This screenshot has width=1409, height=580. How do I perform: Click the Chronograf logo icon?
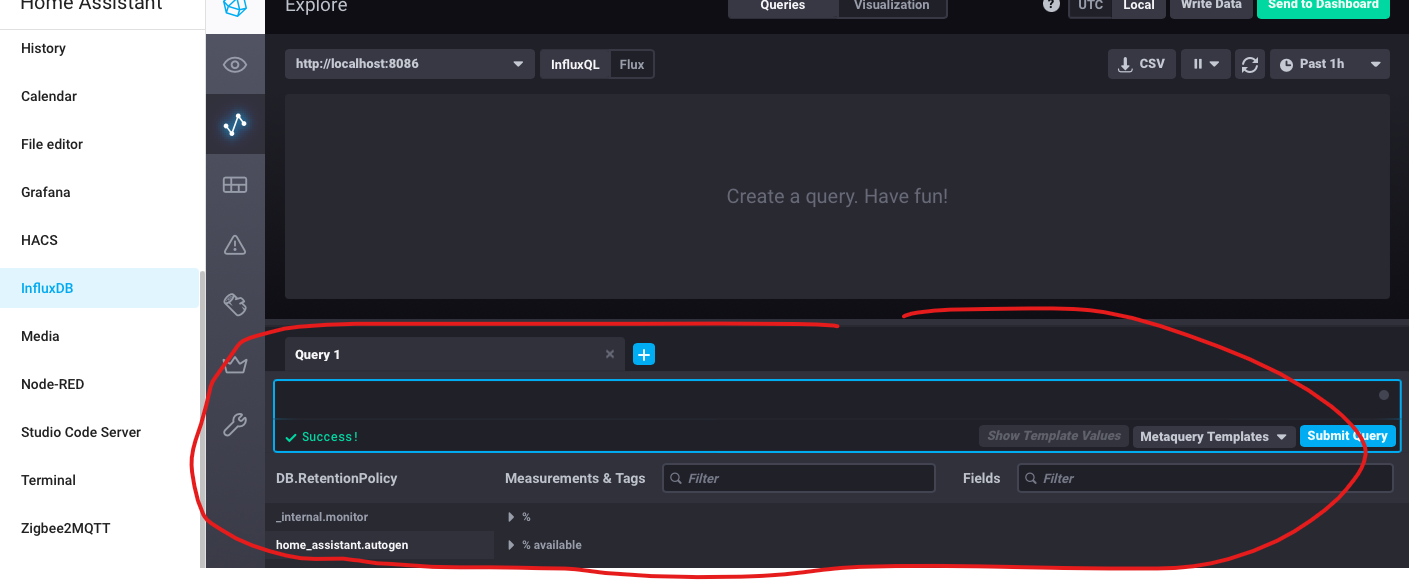tap(235, 7)
